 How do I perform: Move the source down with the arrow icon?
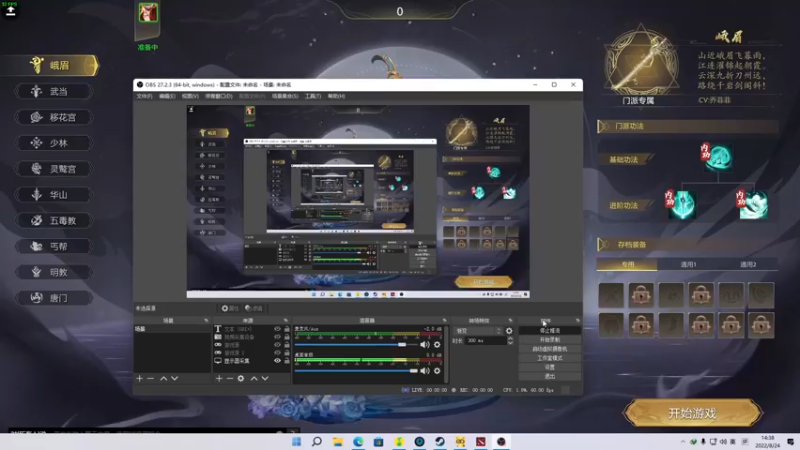265,379
